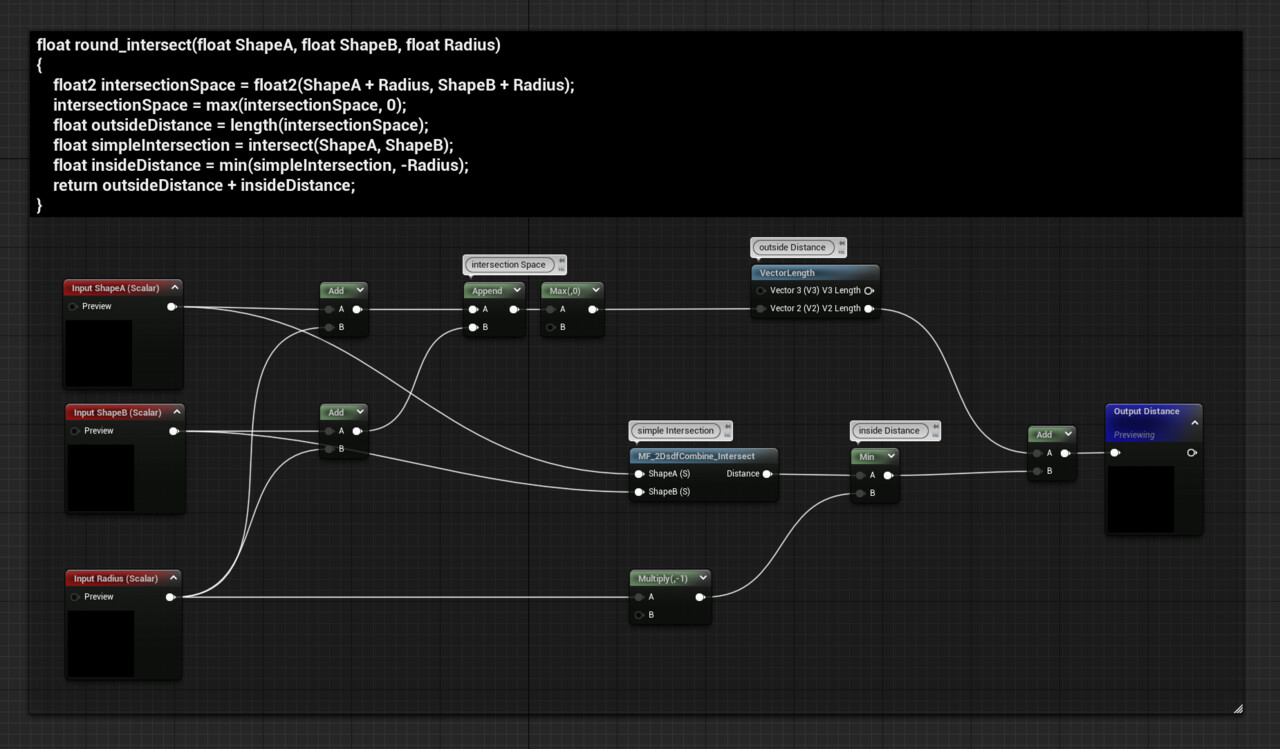Click the ShapeB (S) input pin on MF_2DsdfCombine_Intersect
Screen dimensions: 1280x749
[637, 491]
